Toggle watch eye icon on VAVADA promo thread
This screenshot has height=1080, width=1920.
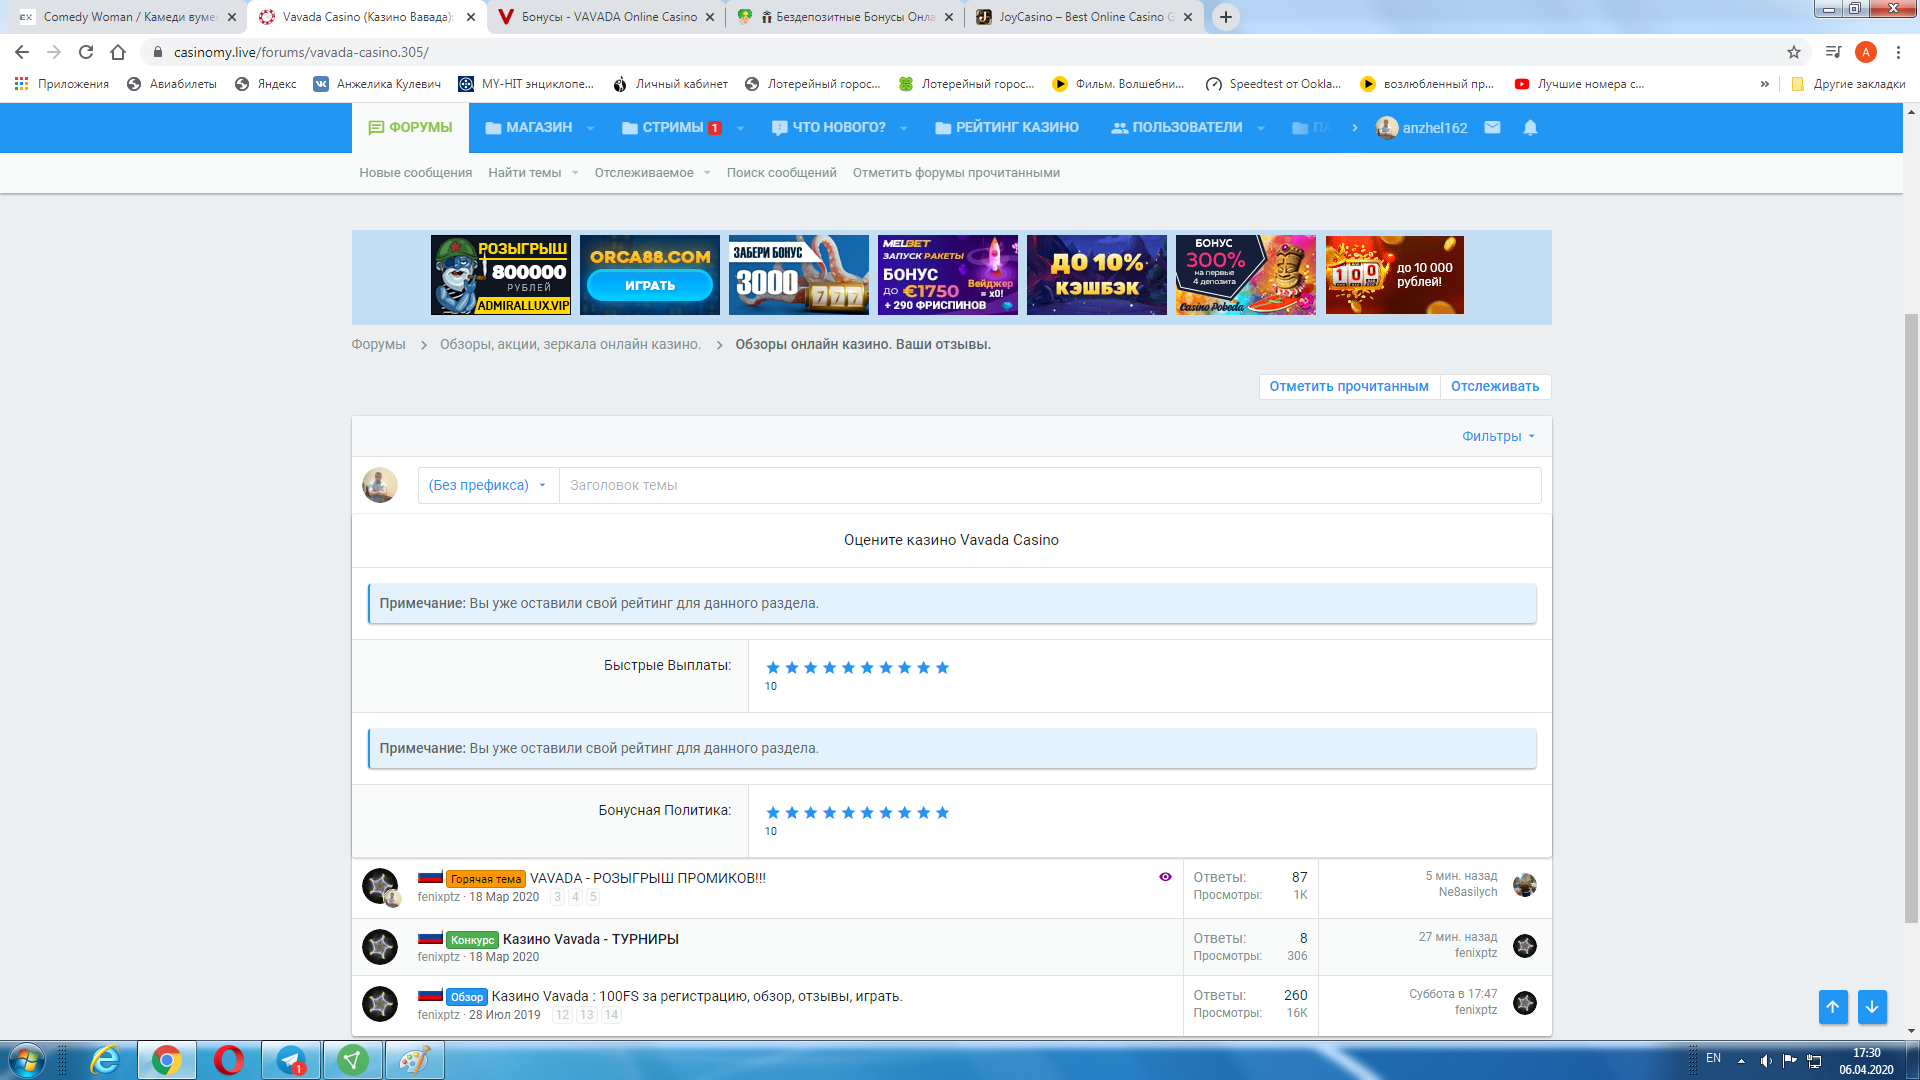tap(1165, 877)
